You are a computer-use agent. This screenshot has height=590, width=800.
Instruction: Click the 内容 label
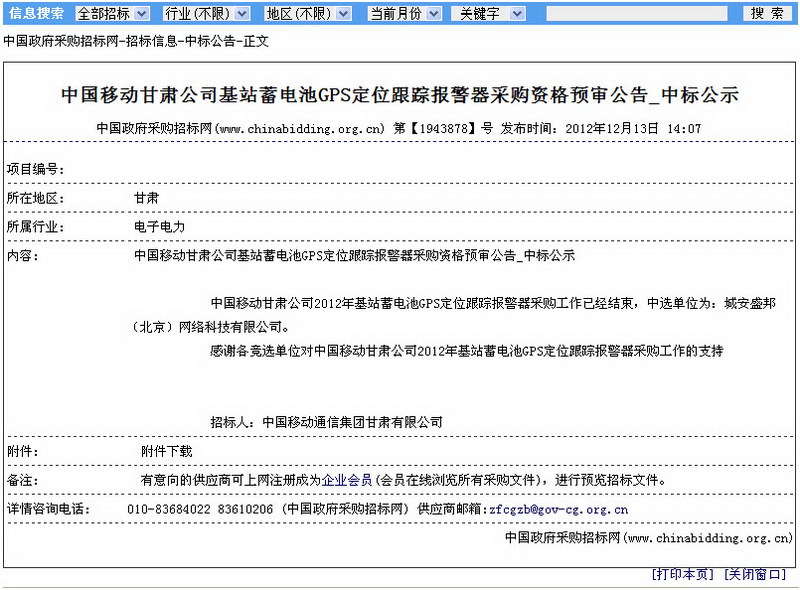tap(23, 256)
